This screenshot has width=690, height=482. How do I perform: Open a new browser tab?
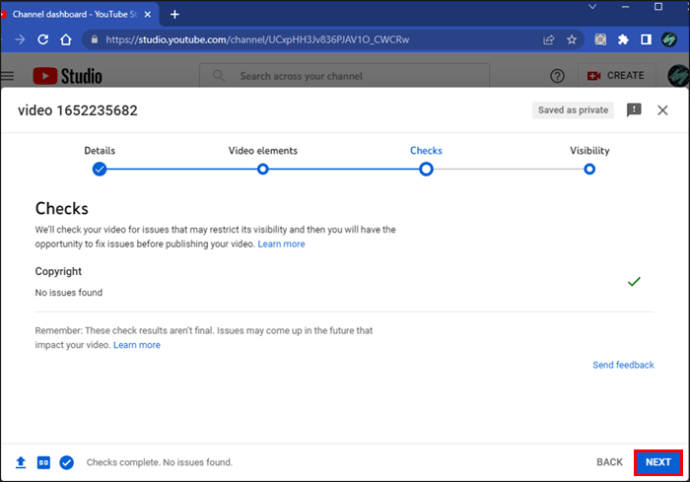[175, 15]
